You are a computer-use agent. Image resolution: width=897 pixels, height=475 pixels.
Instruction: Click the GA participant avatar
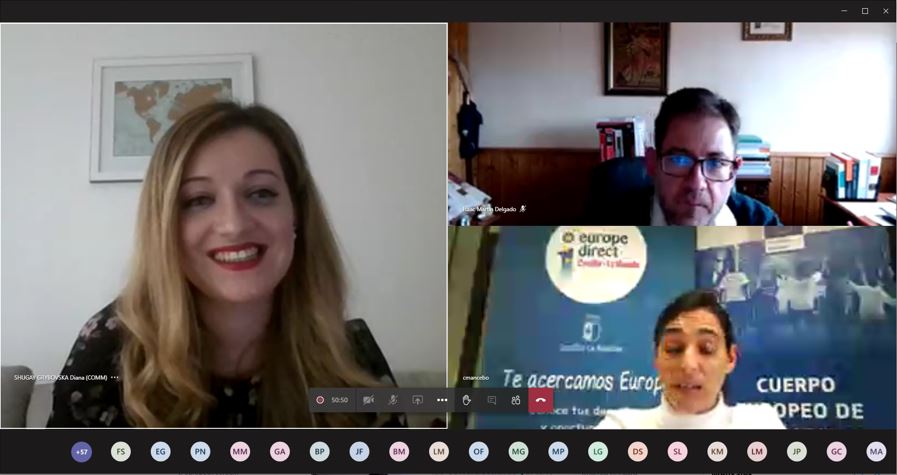click(x=280, y=452)
